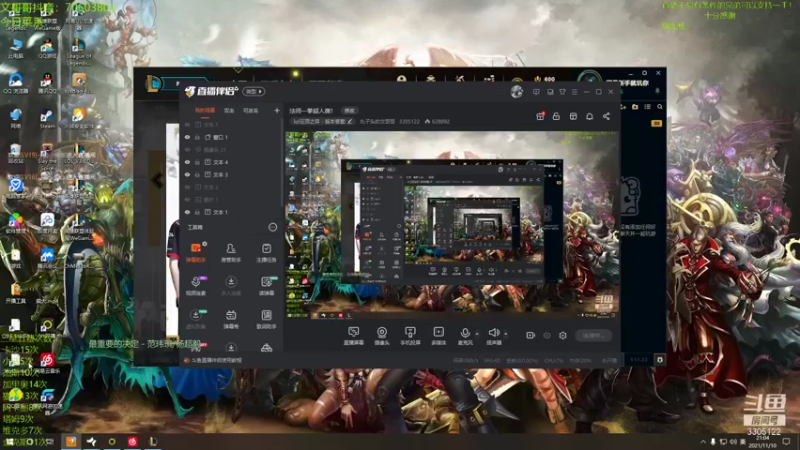Select 窗口 1 source row
Image resolution: width=800 pixels, height=450 pixels.
(x=231, y=137)
